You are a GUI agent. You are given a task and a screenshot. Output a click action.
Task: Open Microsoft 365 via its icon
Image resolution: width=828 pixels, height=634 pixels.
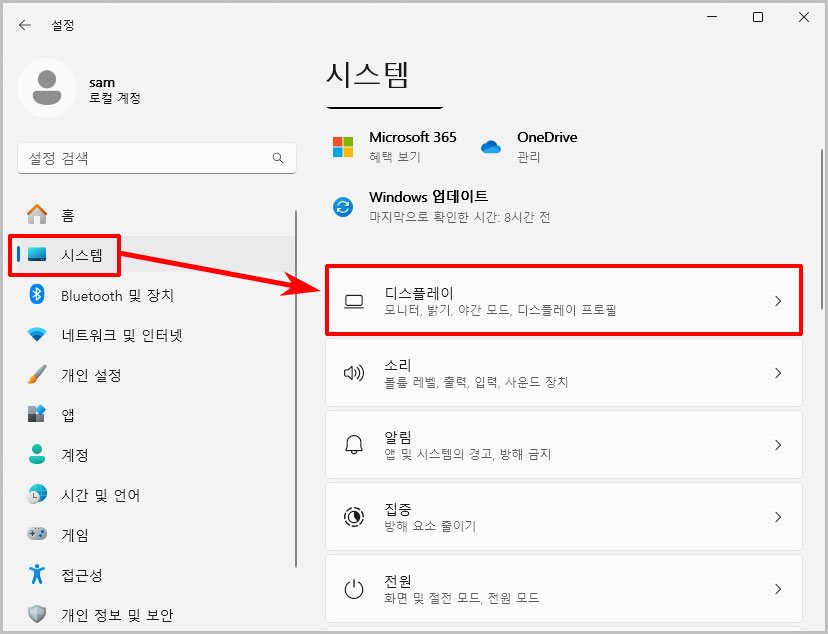click(x=343, y=145)
